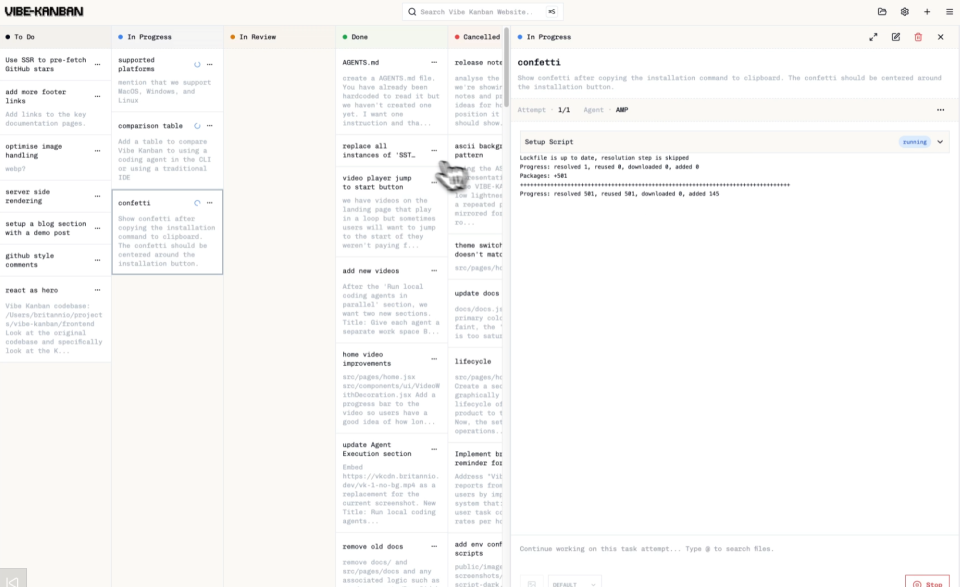
Task: Open menu for 'optimise image handling' card
Action: 97,151
